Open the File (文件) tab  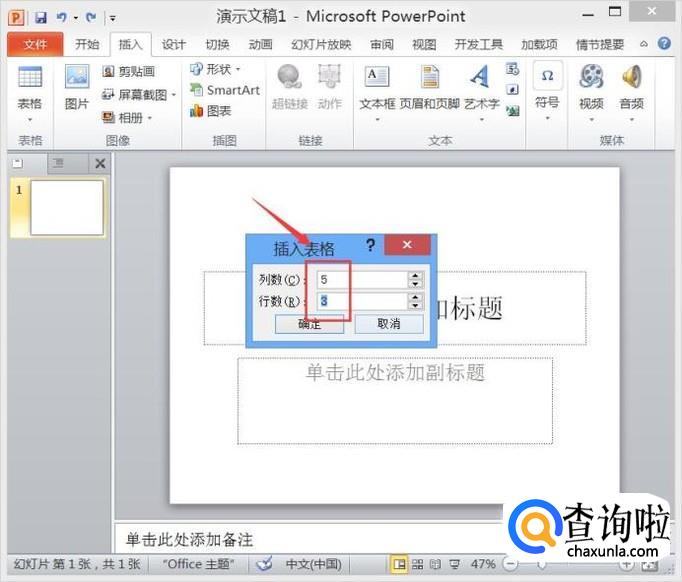point(35,45)
